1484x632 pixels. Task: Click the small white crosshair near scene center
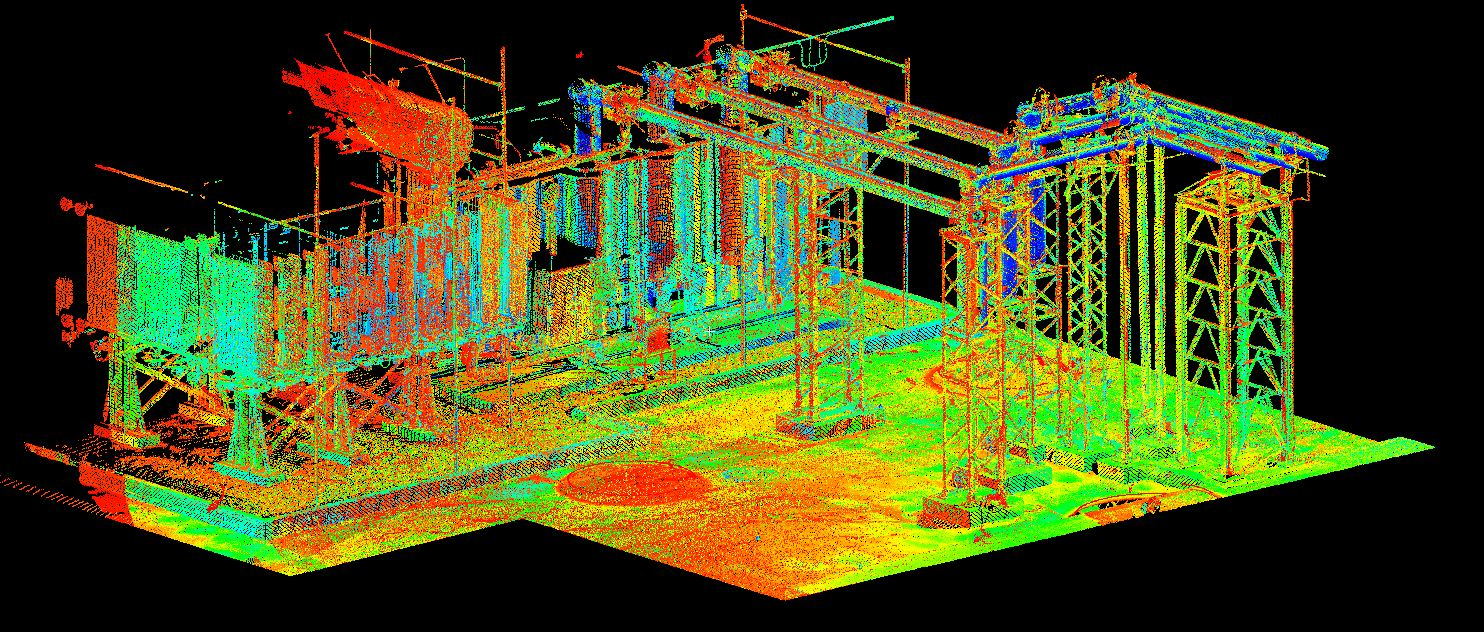(x=711, y=329)
